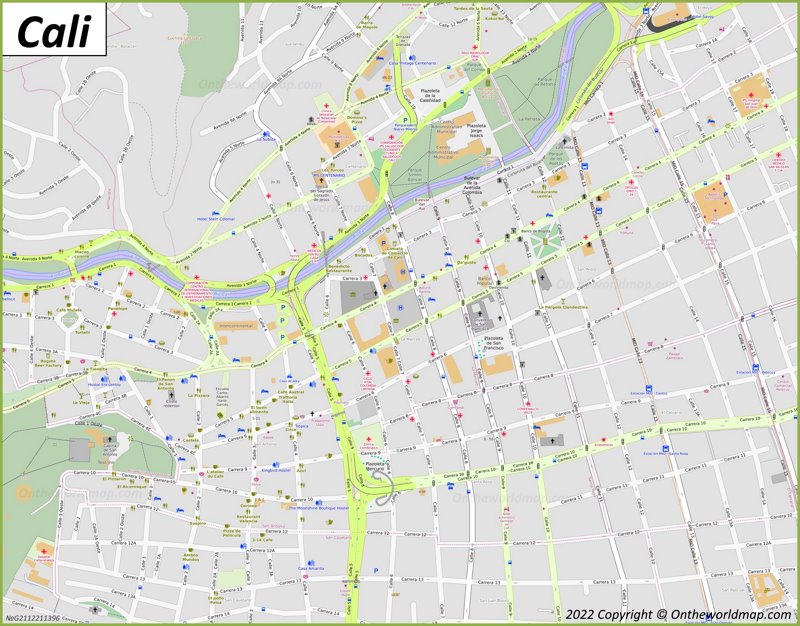Click the Kingbird Hostel lodging icon
The image size is (800, 626).
pyautogui.click(x=275, y=464)
